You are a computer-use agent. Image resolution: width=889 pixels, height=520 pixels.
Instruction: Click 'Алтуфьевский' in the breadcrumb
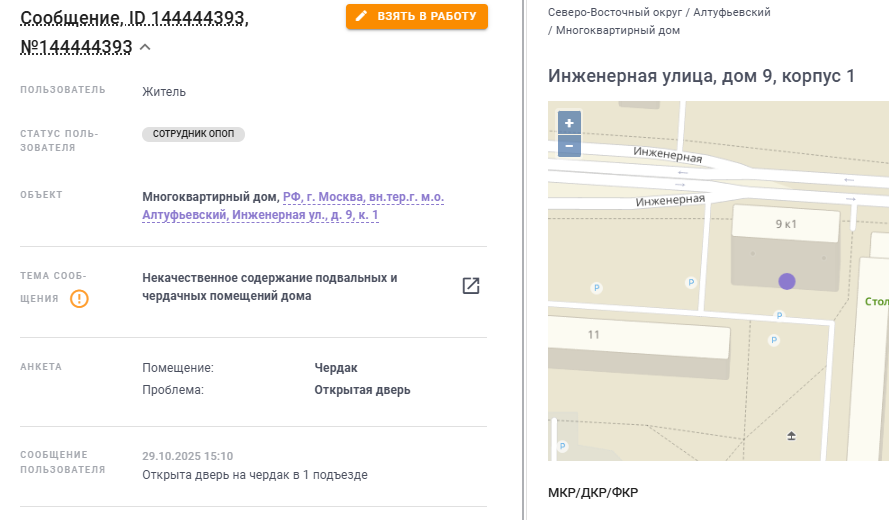(732, 12)
